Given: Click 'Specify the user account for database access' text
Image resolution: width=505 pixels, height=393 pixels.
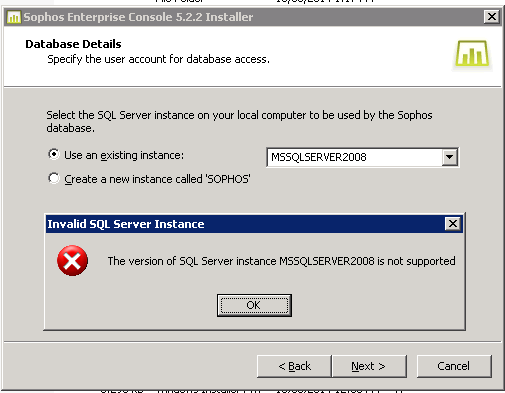Looking at the screenshot, I should click(158, 59).
